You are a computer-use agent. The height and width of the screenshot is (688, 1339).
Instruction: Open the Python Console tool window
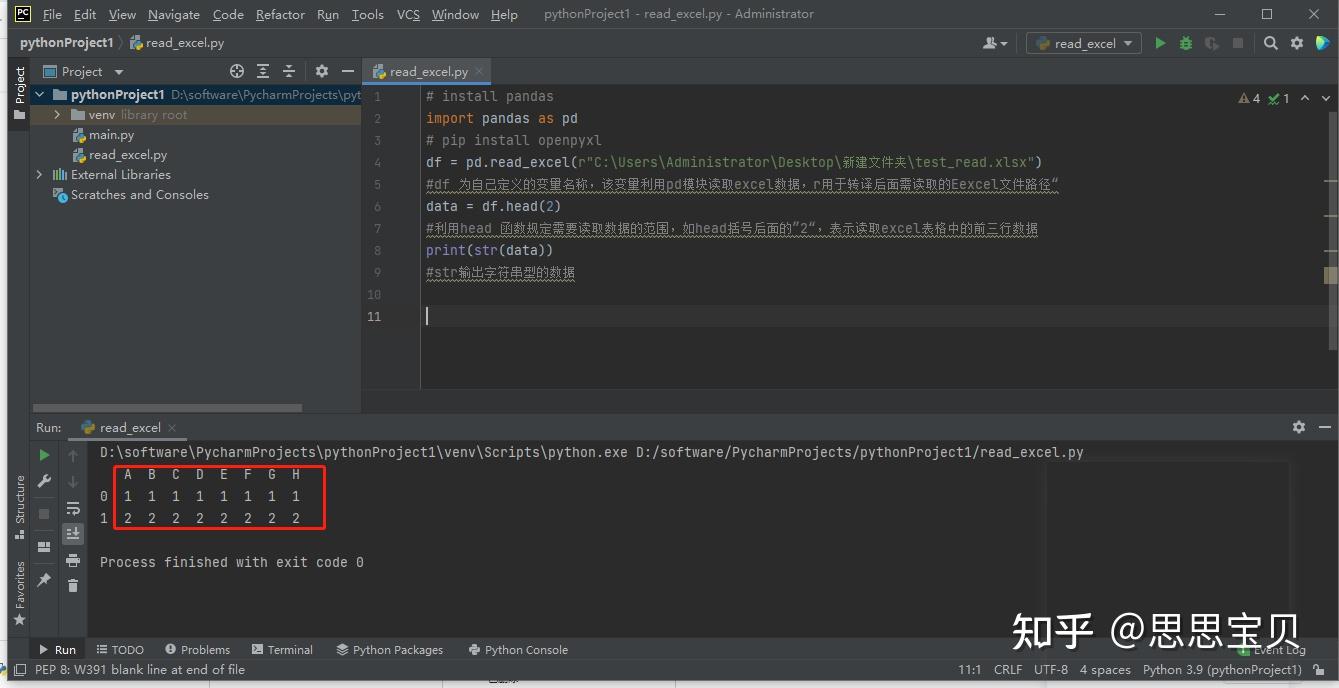[518, 650]
